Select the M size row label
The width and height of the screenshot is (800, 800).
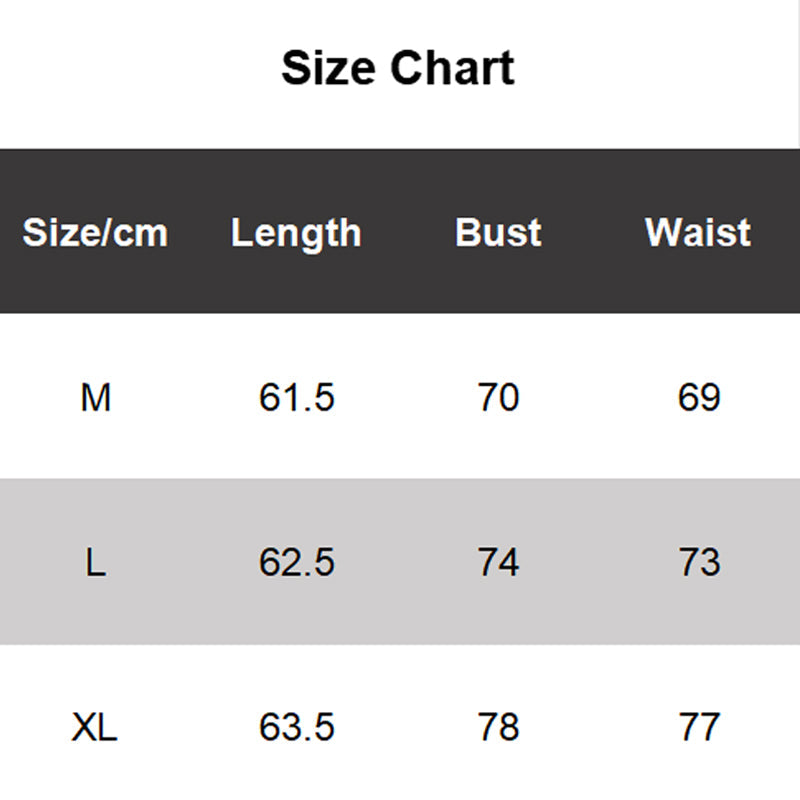(x=95, y=398)
